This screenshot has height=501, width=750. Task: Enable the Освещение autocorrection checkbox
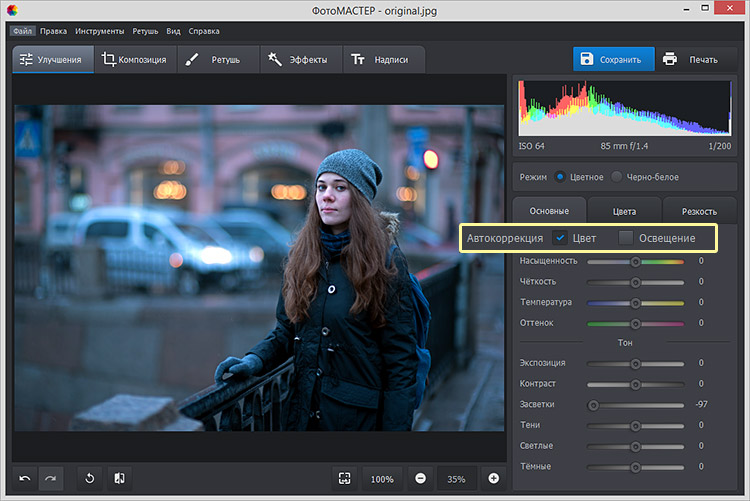pyautogui.click(x=626, y=238)
